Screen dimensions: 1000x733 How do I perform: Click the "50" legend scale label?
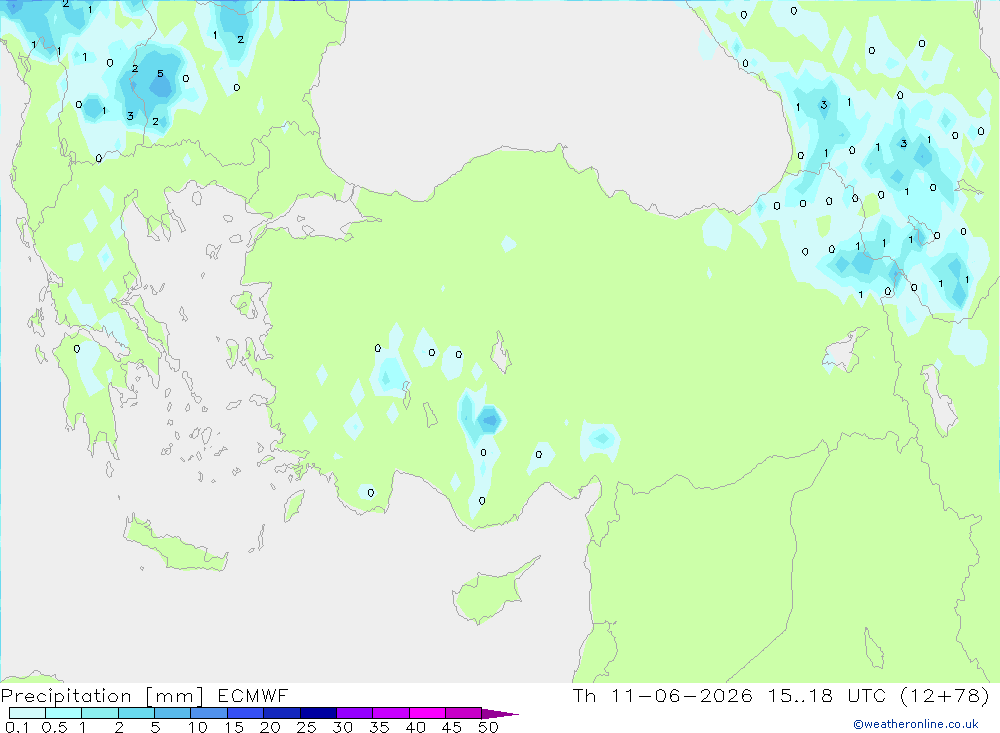(488, 727)
